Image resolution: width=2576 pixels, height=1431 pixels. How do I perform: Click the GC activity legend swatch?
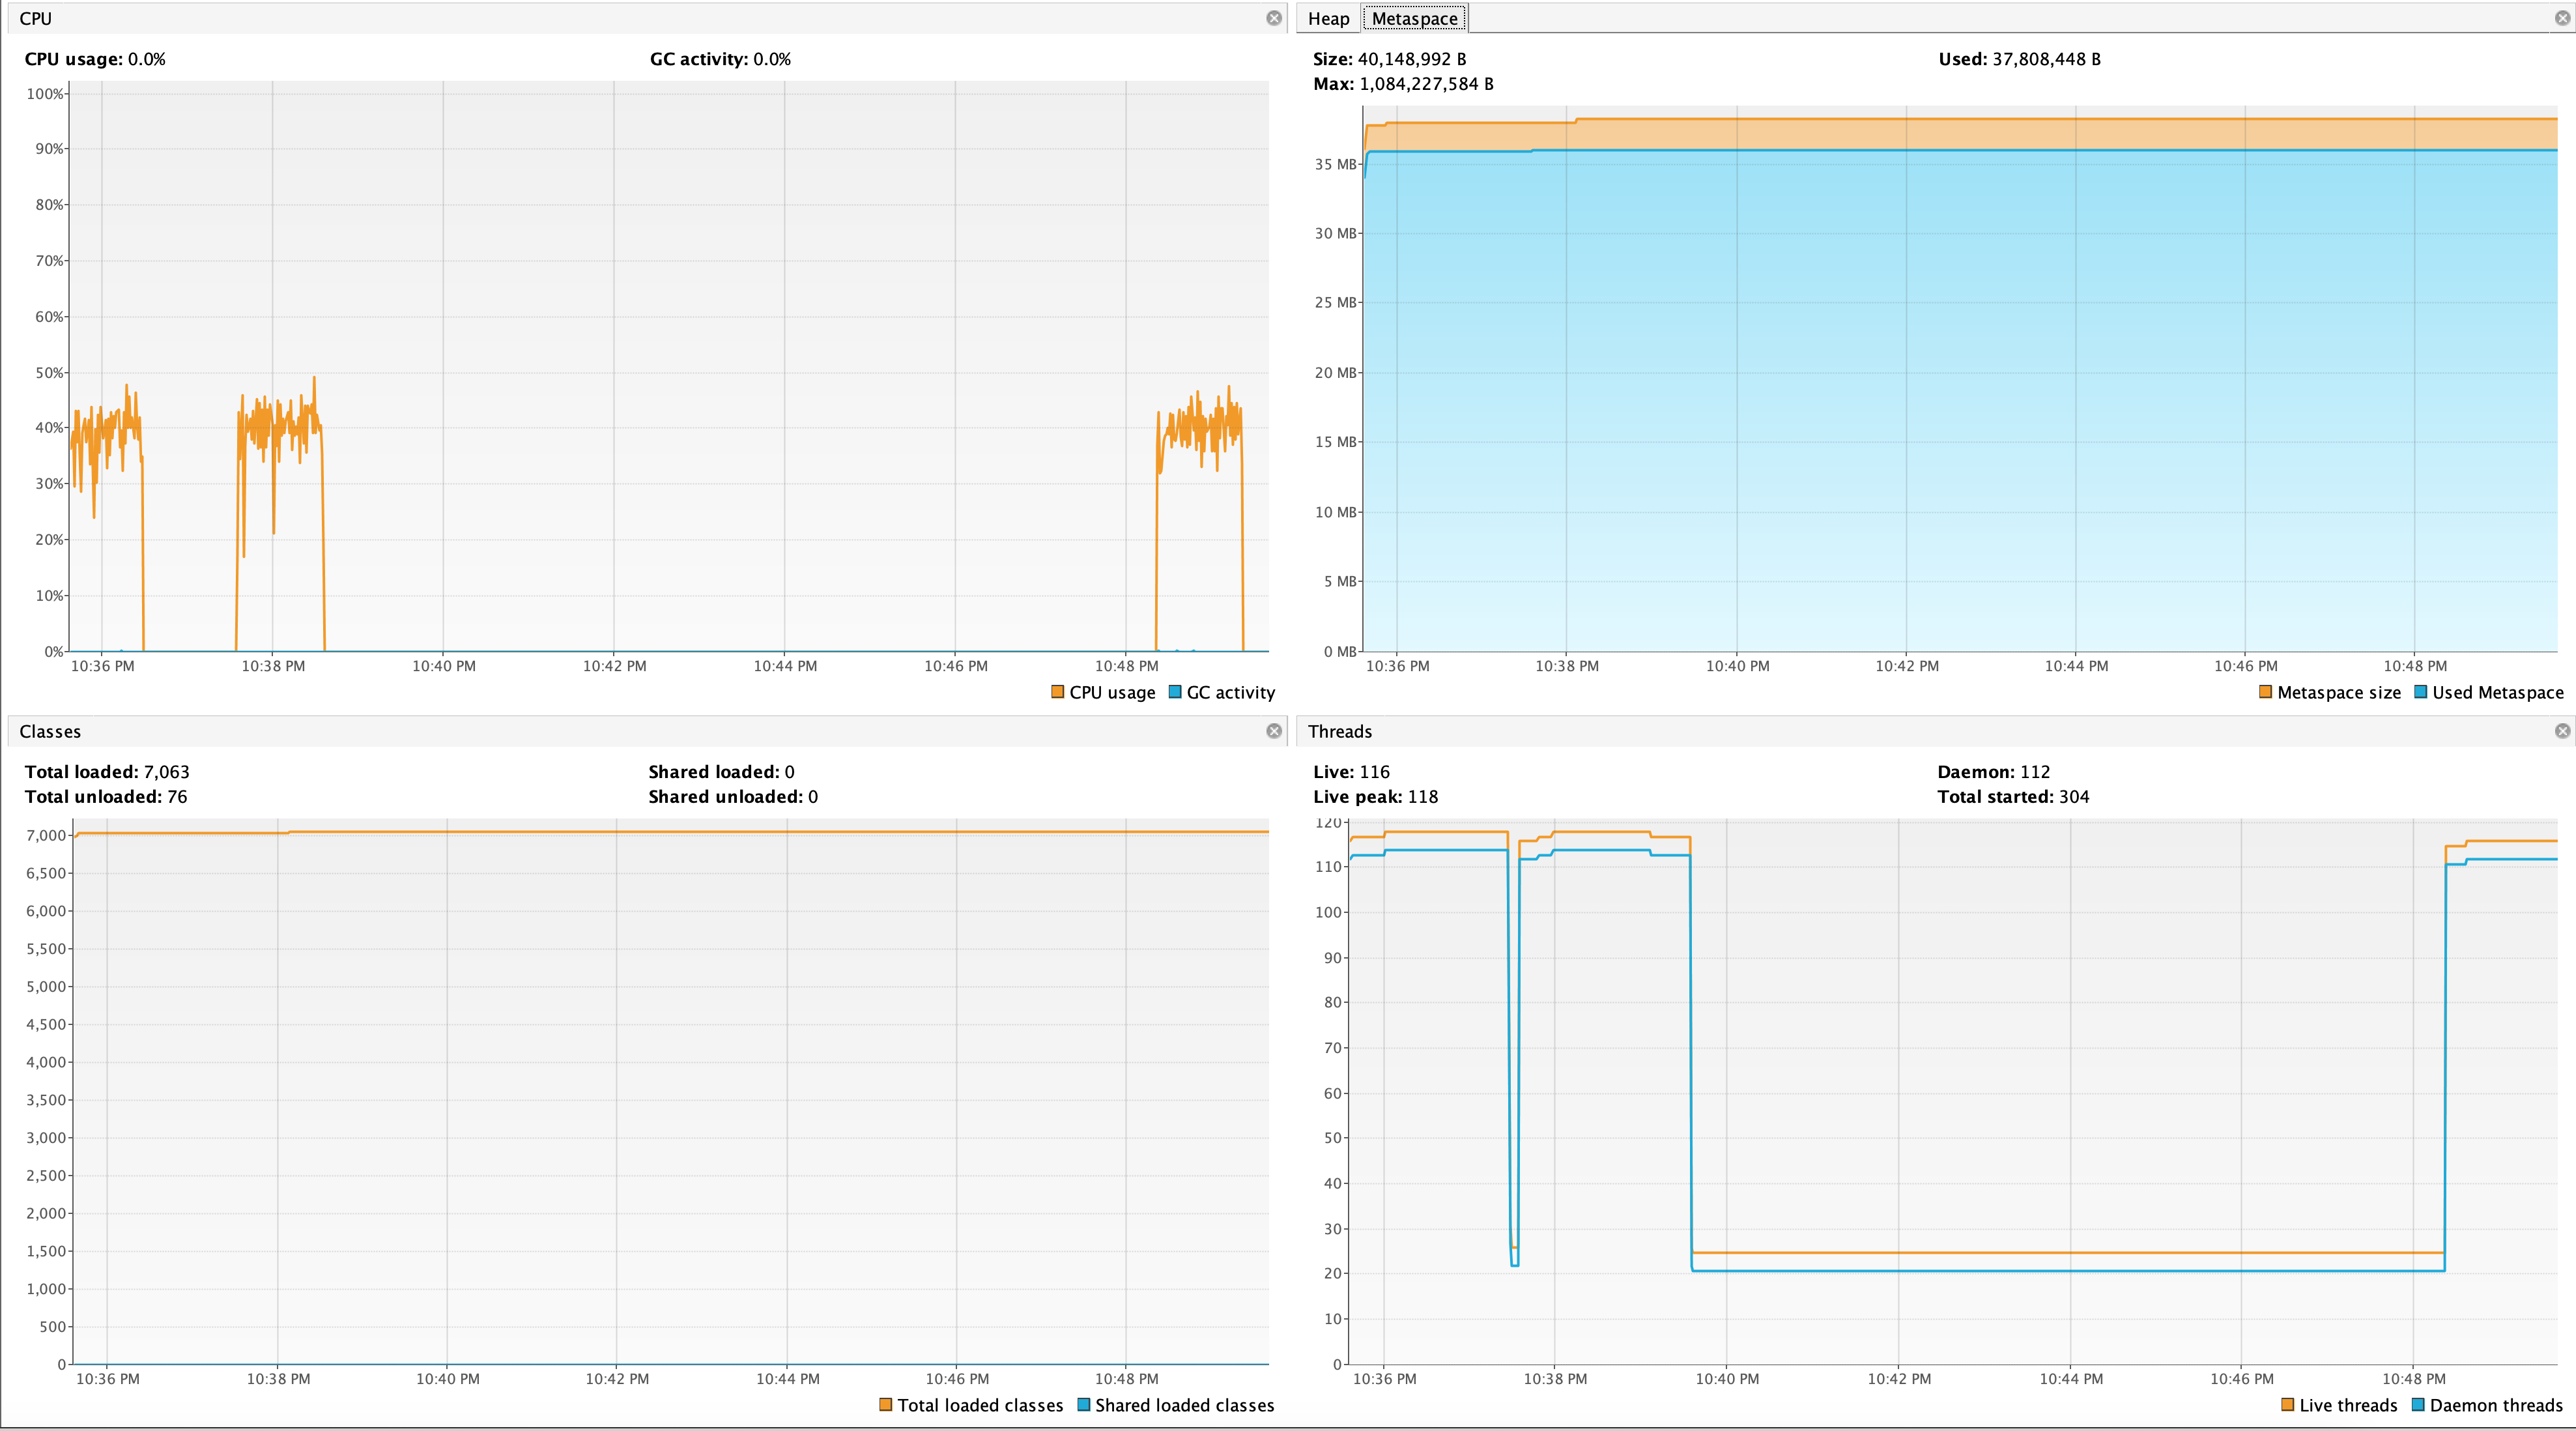click(1175, 692)
